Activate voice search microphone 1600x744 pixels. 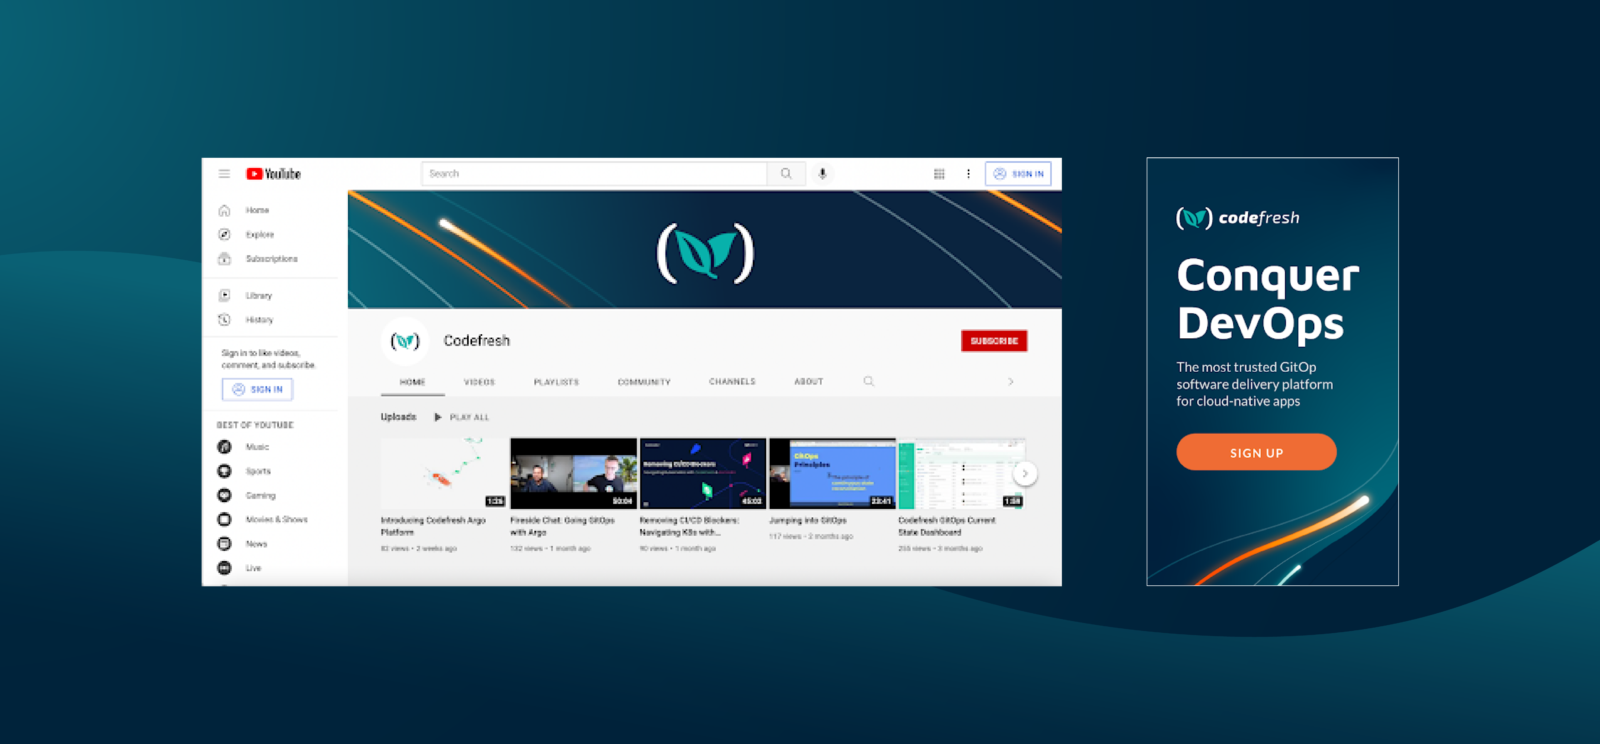point(823,174)
